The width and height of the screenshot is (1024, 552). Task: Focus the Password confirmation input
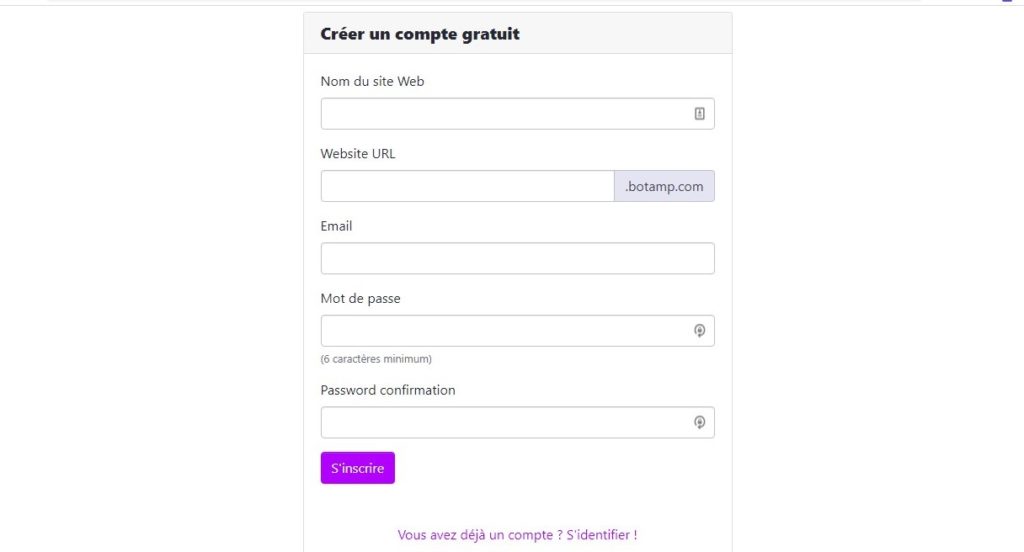coord(517,423)
